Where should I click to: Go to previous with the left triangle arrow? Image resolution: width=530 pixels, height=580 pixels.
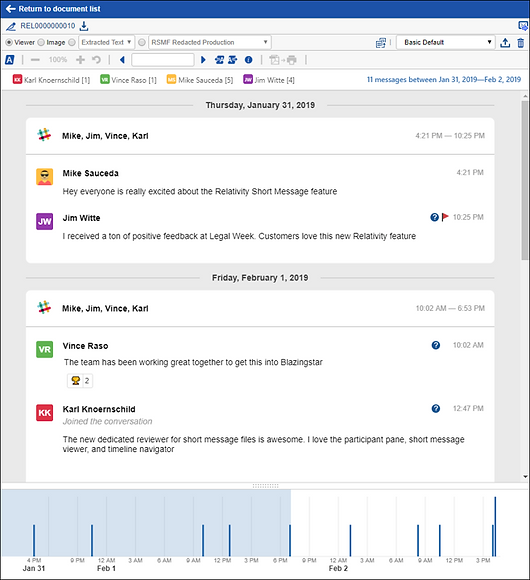pyautogui.click(x=122, y=60)
